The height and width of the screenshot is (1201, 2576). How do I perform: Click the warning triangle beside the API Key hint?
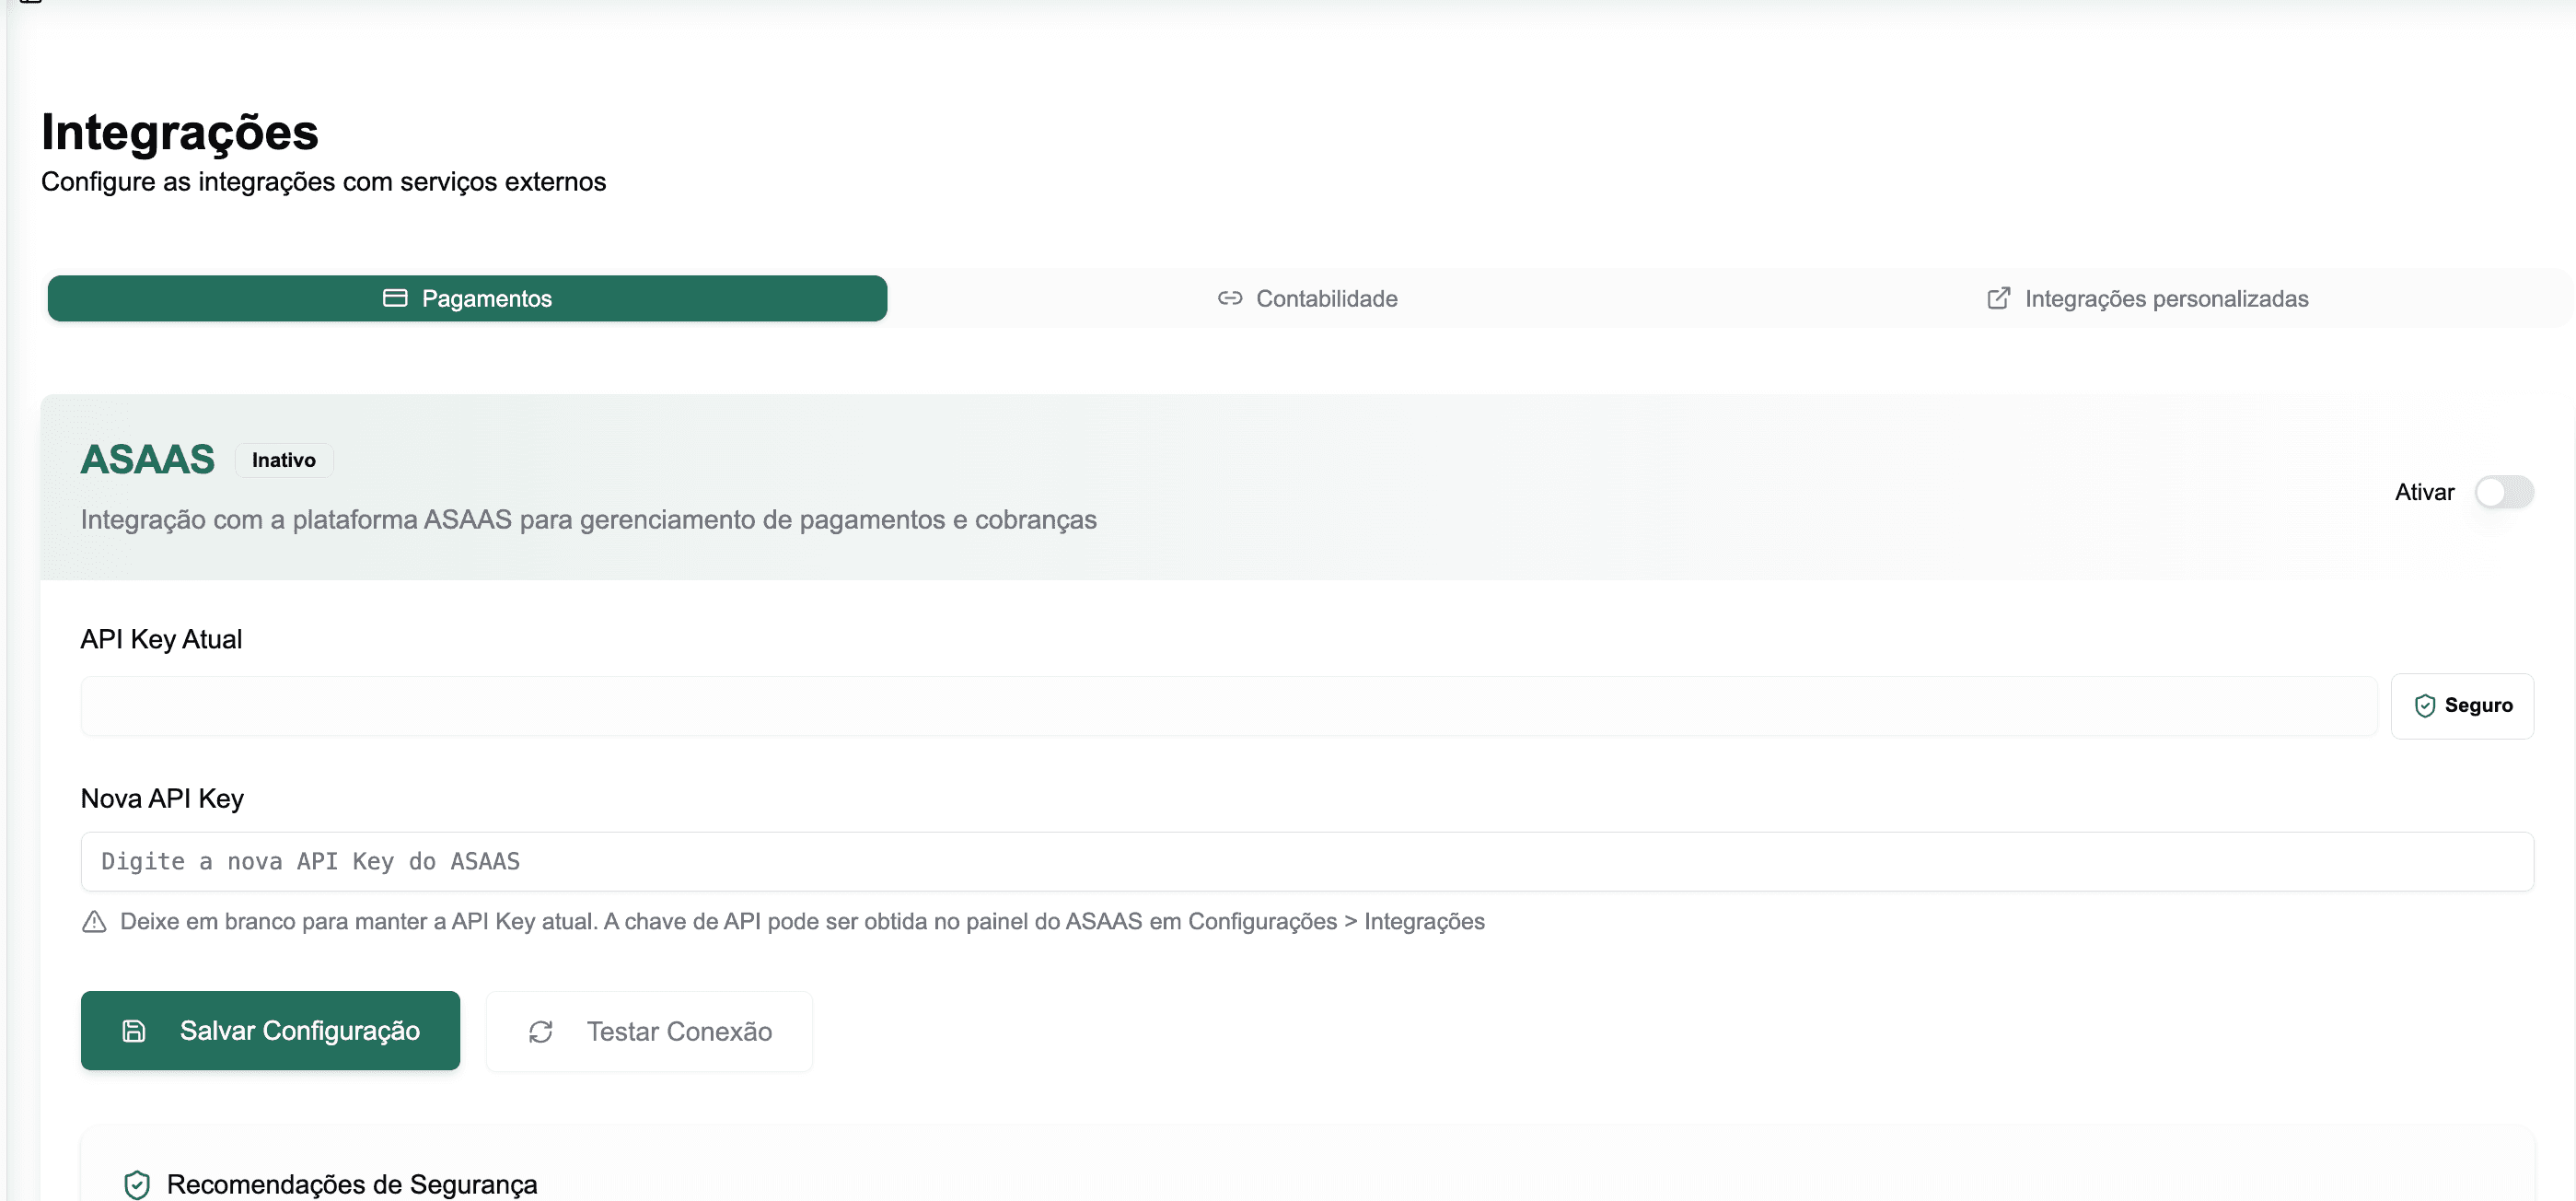[94, 922]
